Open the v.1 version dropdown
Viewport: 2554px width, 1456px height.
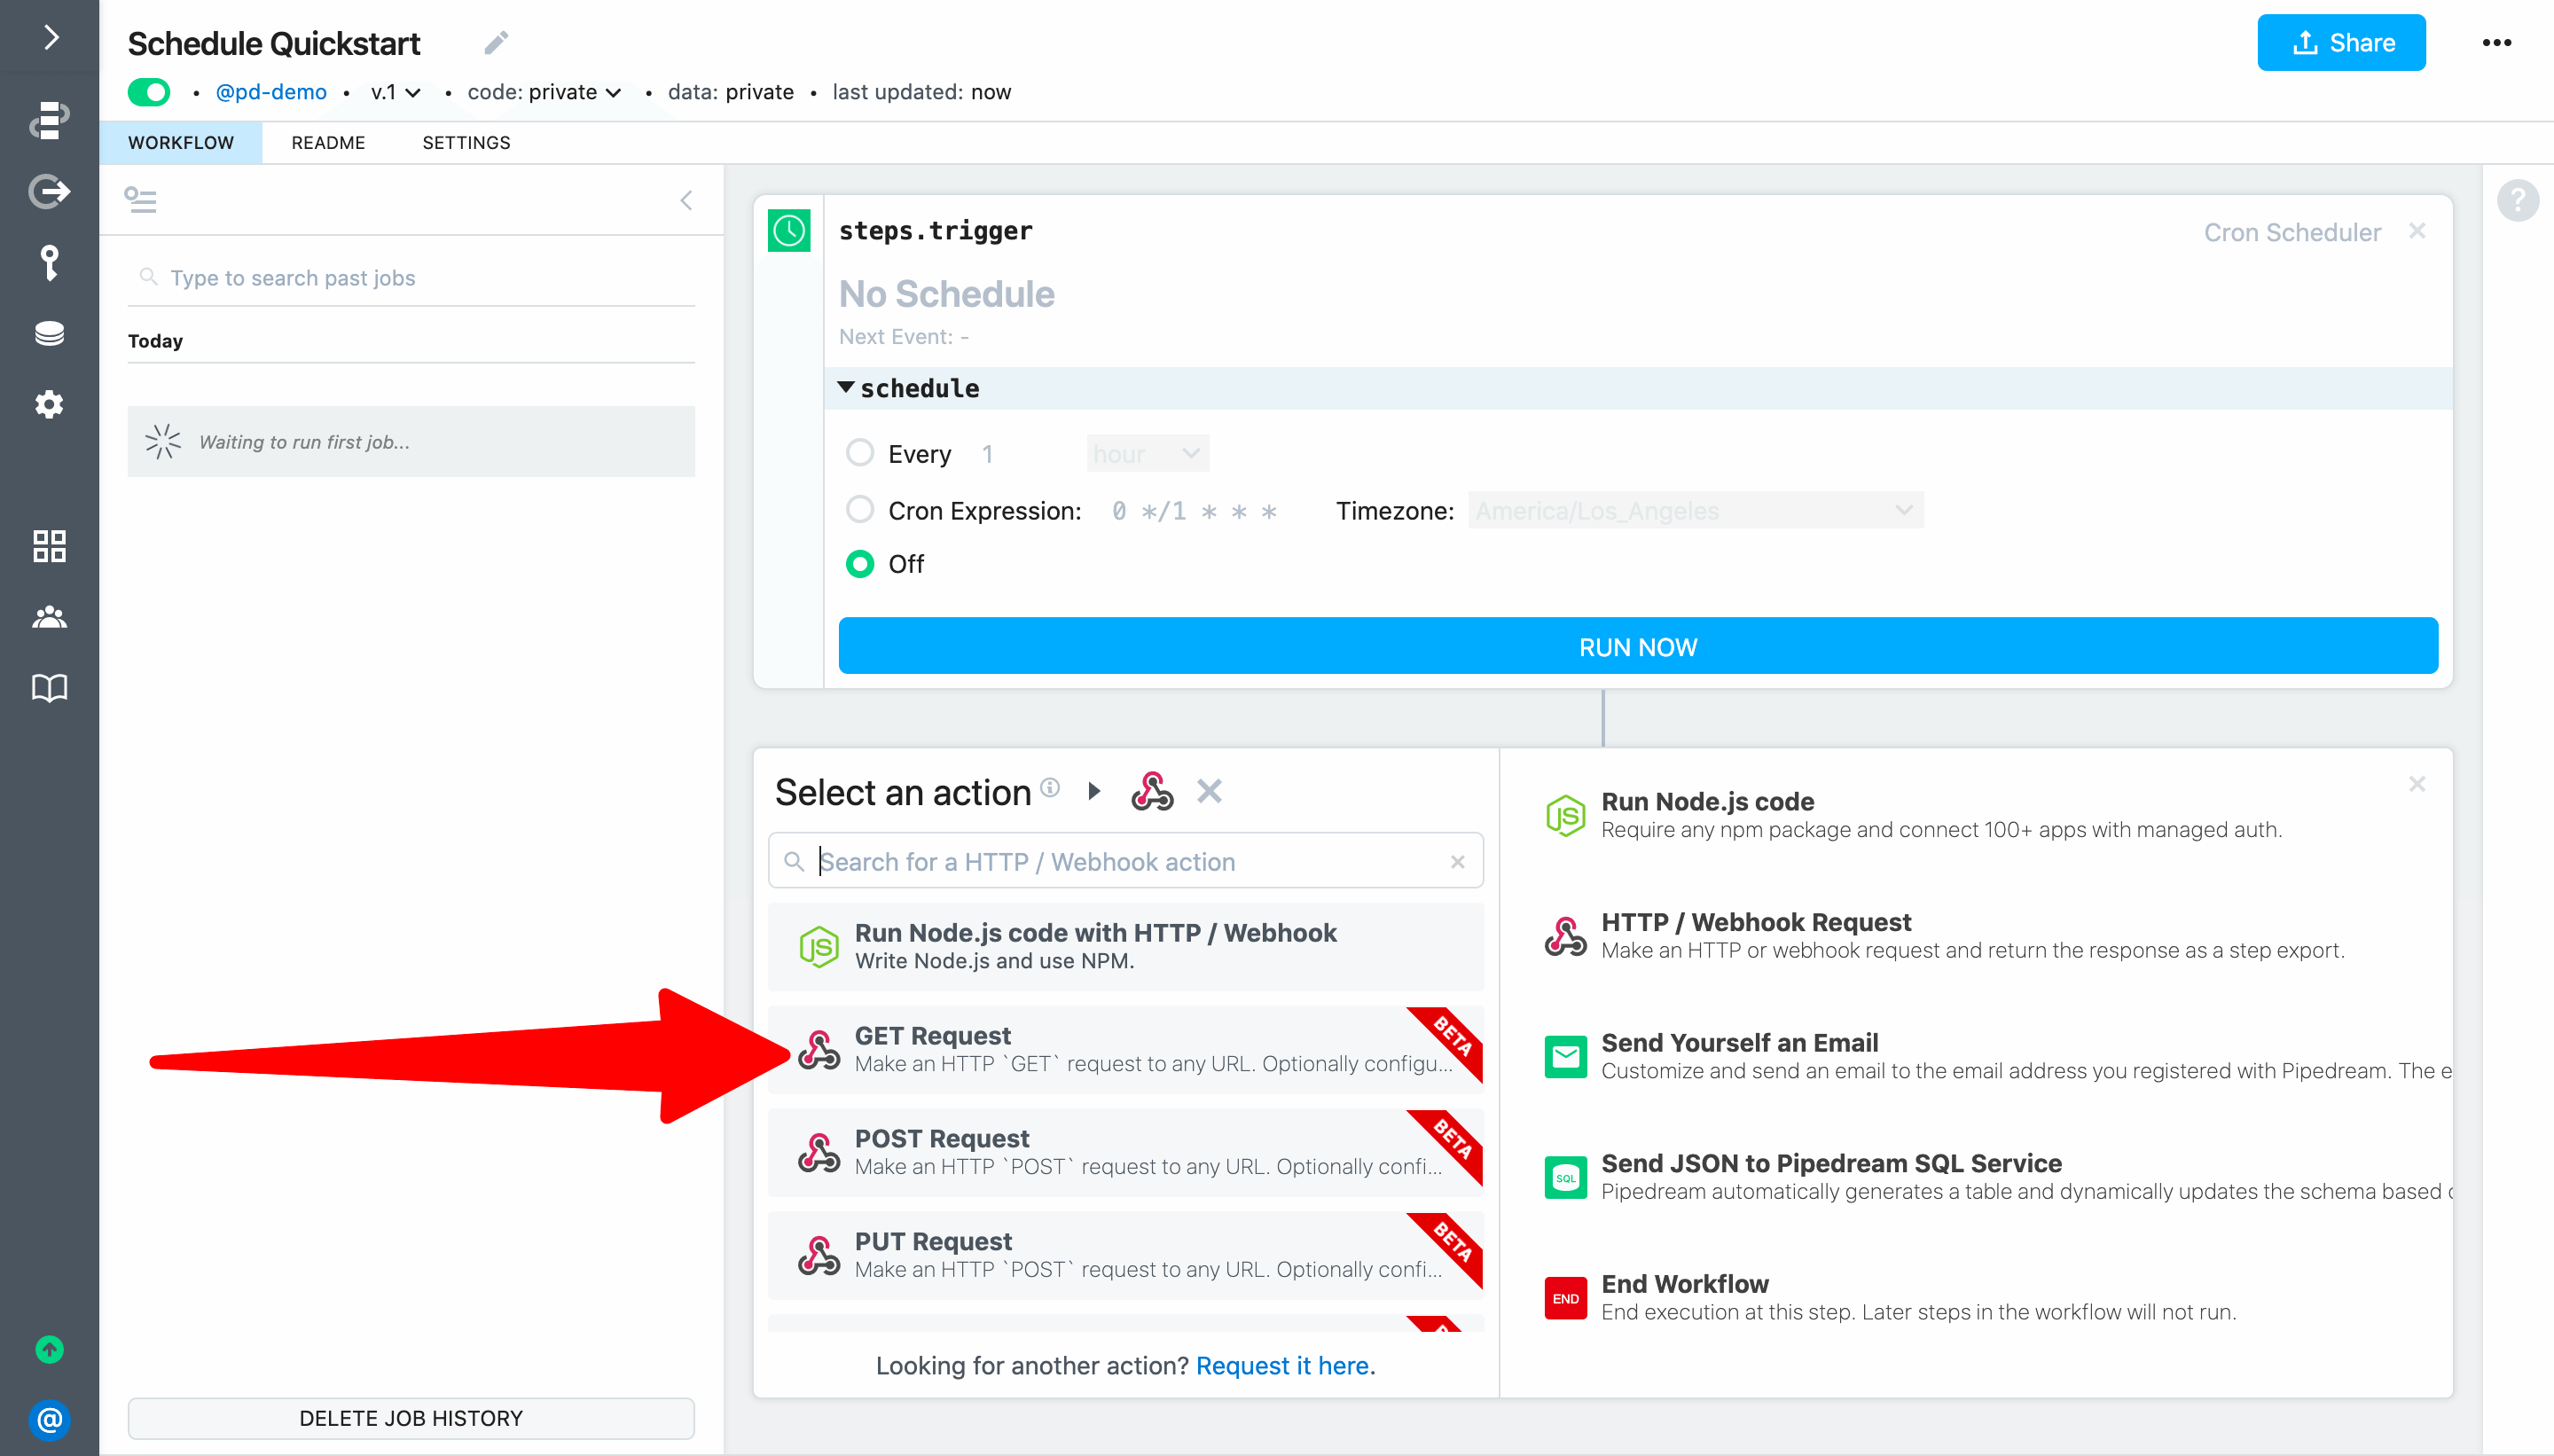tap(395, 92)
